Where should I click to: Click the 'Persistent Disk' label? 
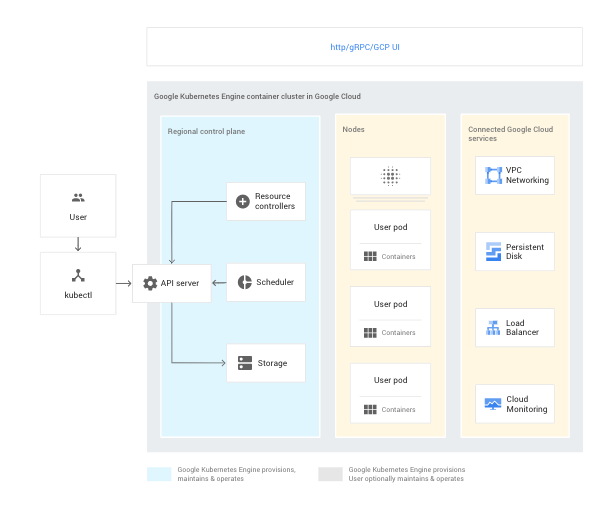tap(525, 252)
